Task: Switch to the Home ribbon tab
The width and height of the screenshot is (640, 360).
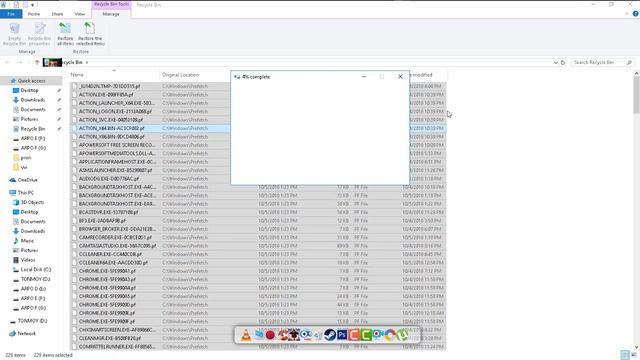Action: coord(34,14)
